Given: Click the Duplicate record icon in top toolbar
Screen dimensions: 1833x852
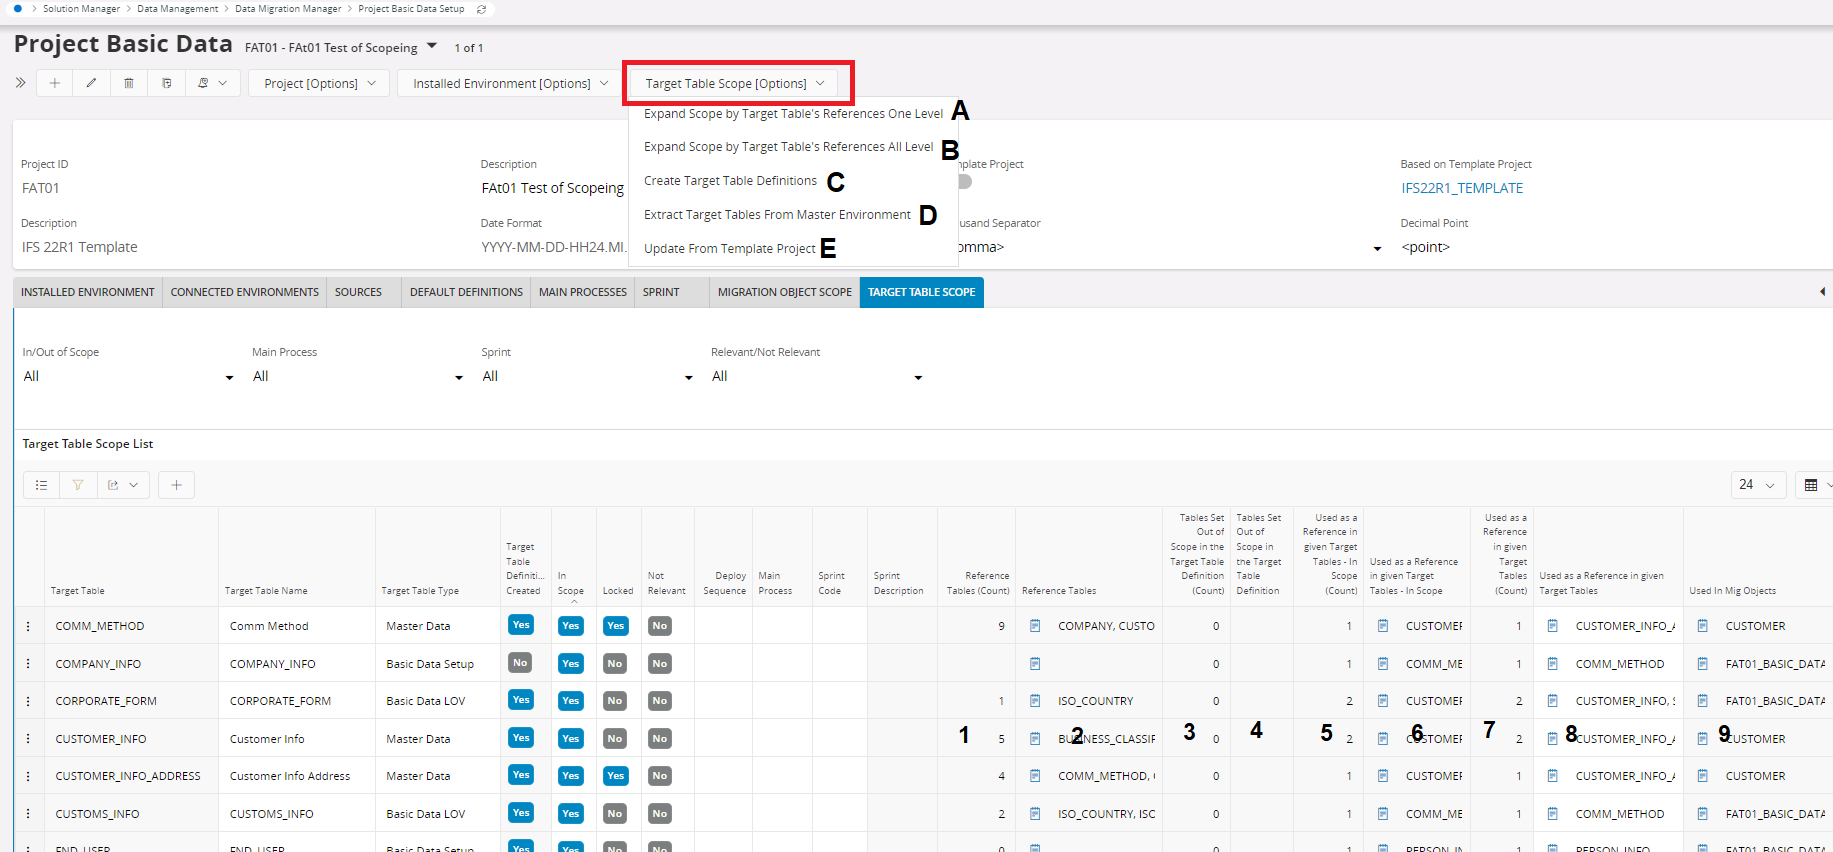Looking at the screenshot, I should [x=166, y=83].
